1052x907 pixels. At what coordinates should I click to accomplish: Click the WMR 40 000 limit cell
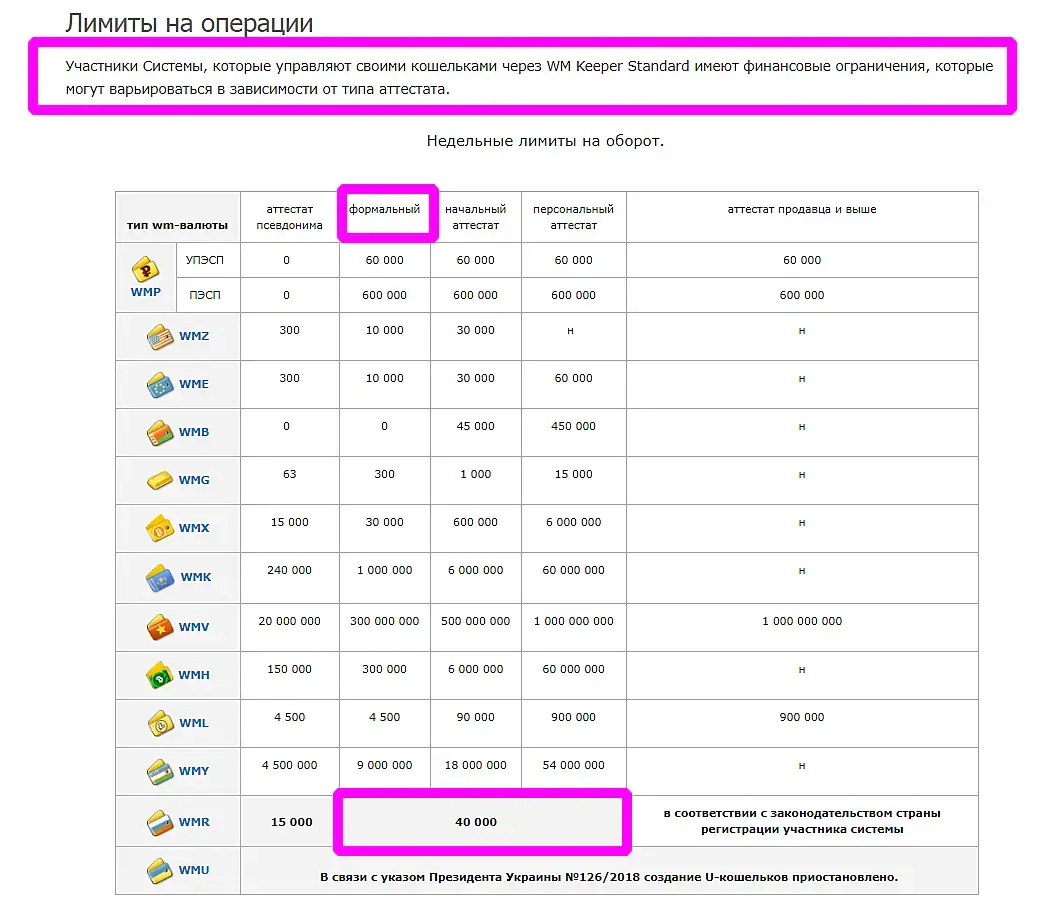point(476,822)
